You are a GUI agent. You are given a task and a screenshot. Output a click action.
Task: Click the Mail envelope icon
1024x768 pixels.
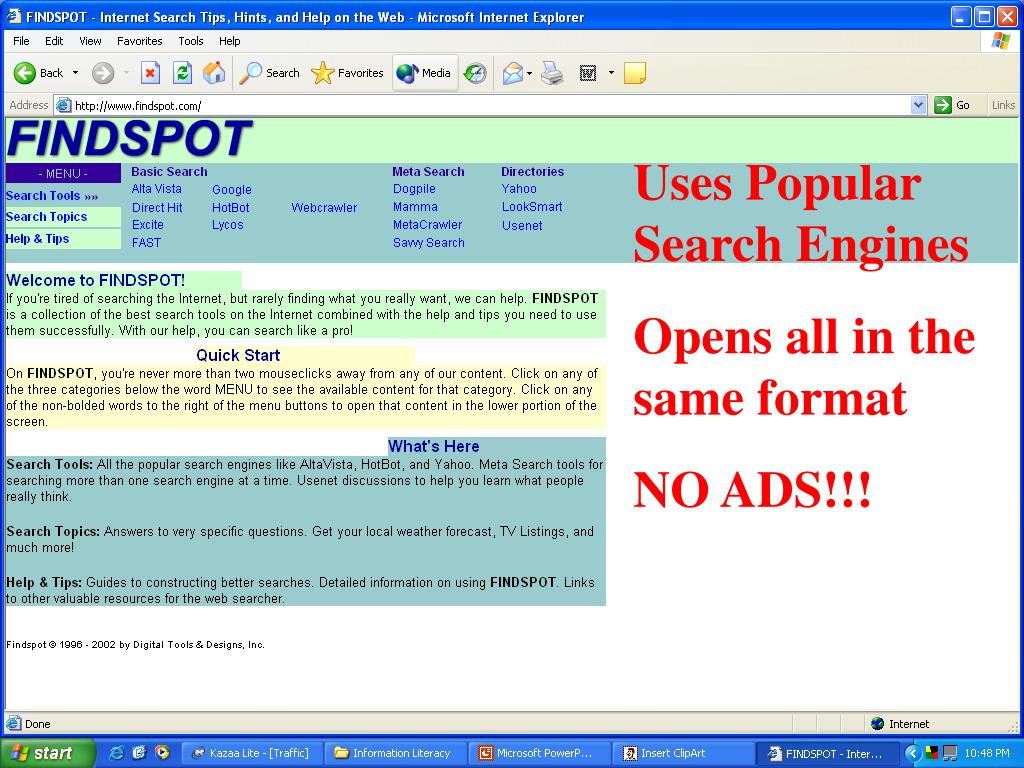pos(513,73)
